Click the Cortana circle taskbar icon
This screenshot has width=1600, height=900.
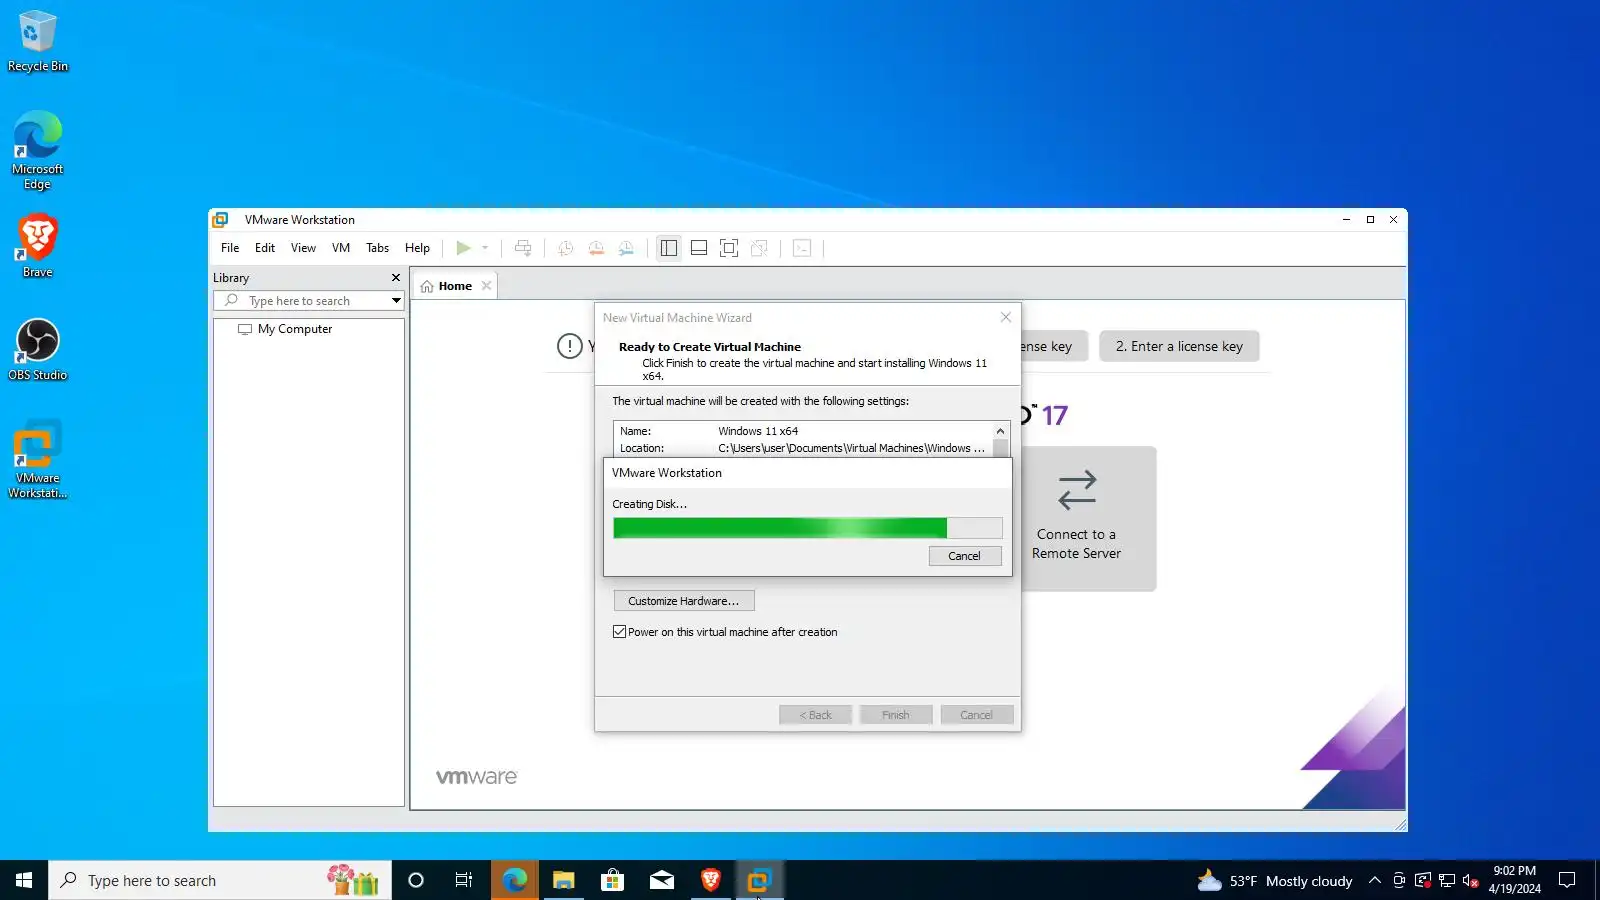(416, 880)
